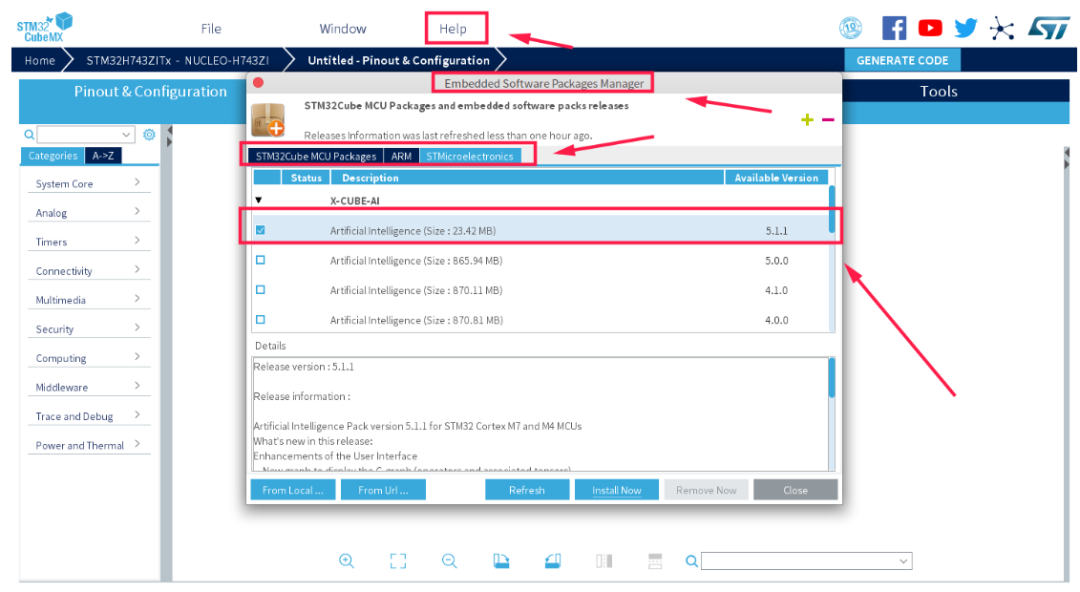Click the Refresh button
Screen dimensions: 1080x592
click(527, 490)
